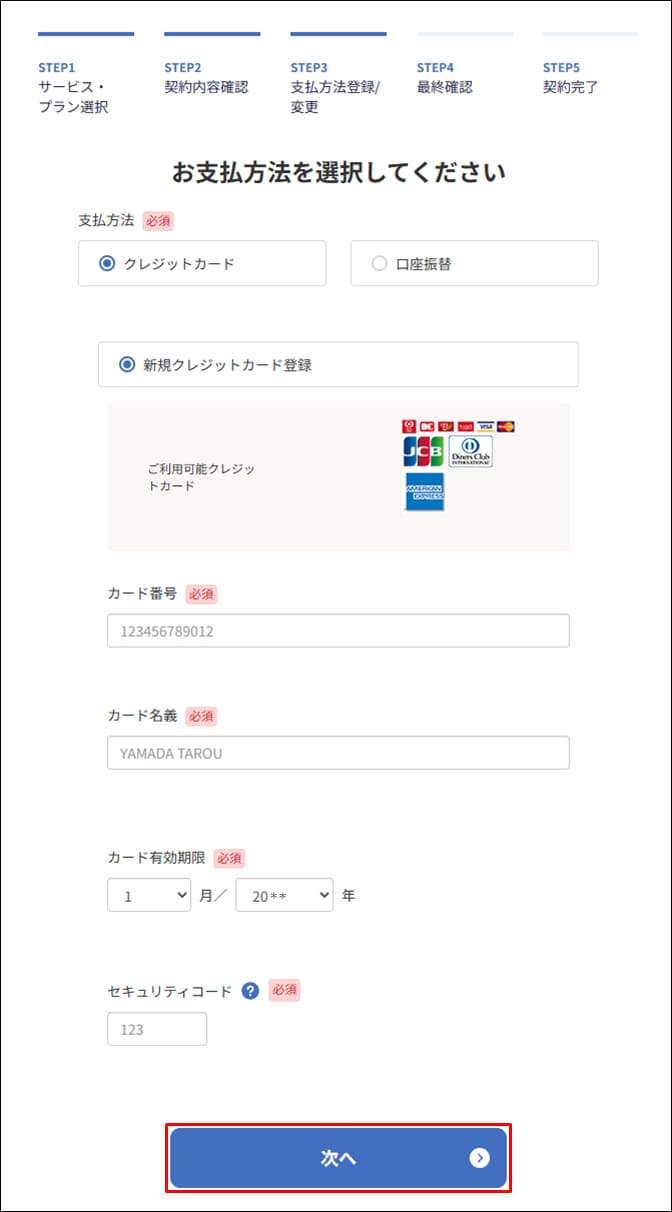This screenshot has width=672, height=1212.
Task: Click the カード名義 text field
Action: tap(338, 753)
